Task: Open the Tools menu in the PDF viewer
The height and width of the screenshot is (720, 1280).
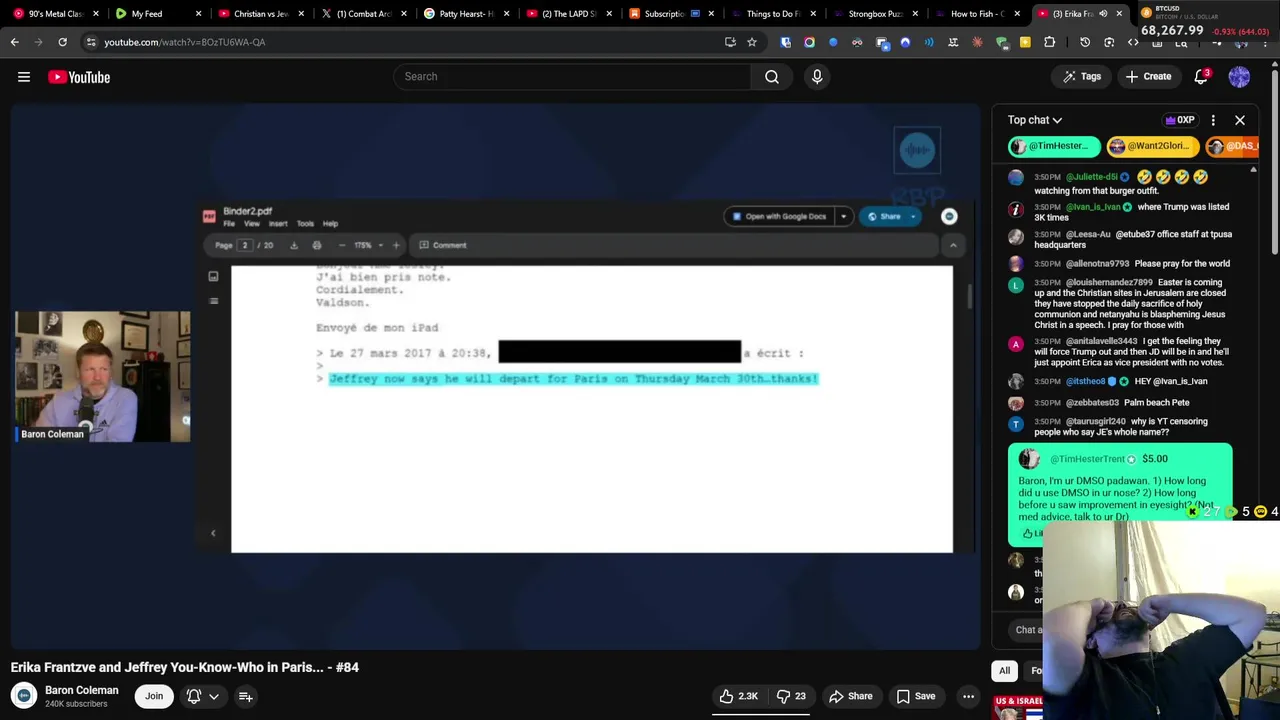Action: (305, 224)
